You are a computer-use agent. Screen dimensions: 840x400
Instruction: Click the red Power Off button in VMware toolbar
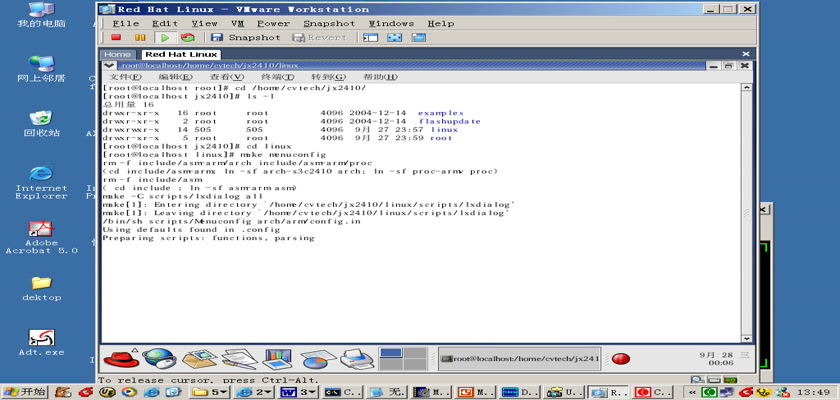click(x=116, y=38)
